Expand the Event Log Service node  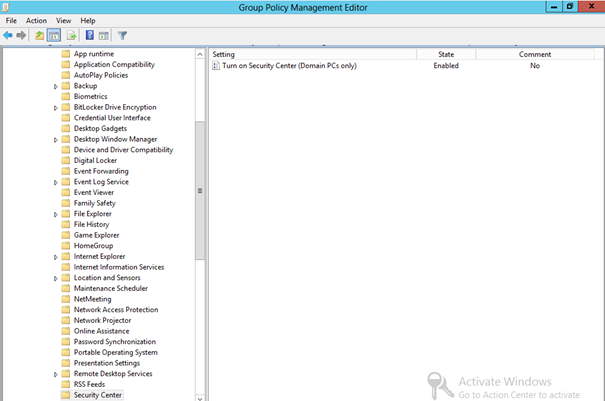(x=56, y=182)
